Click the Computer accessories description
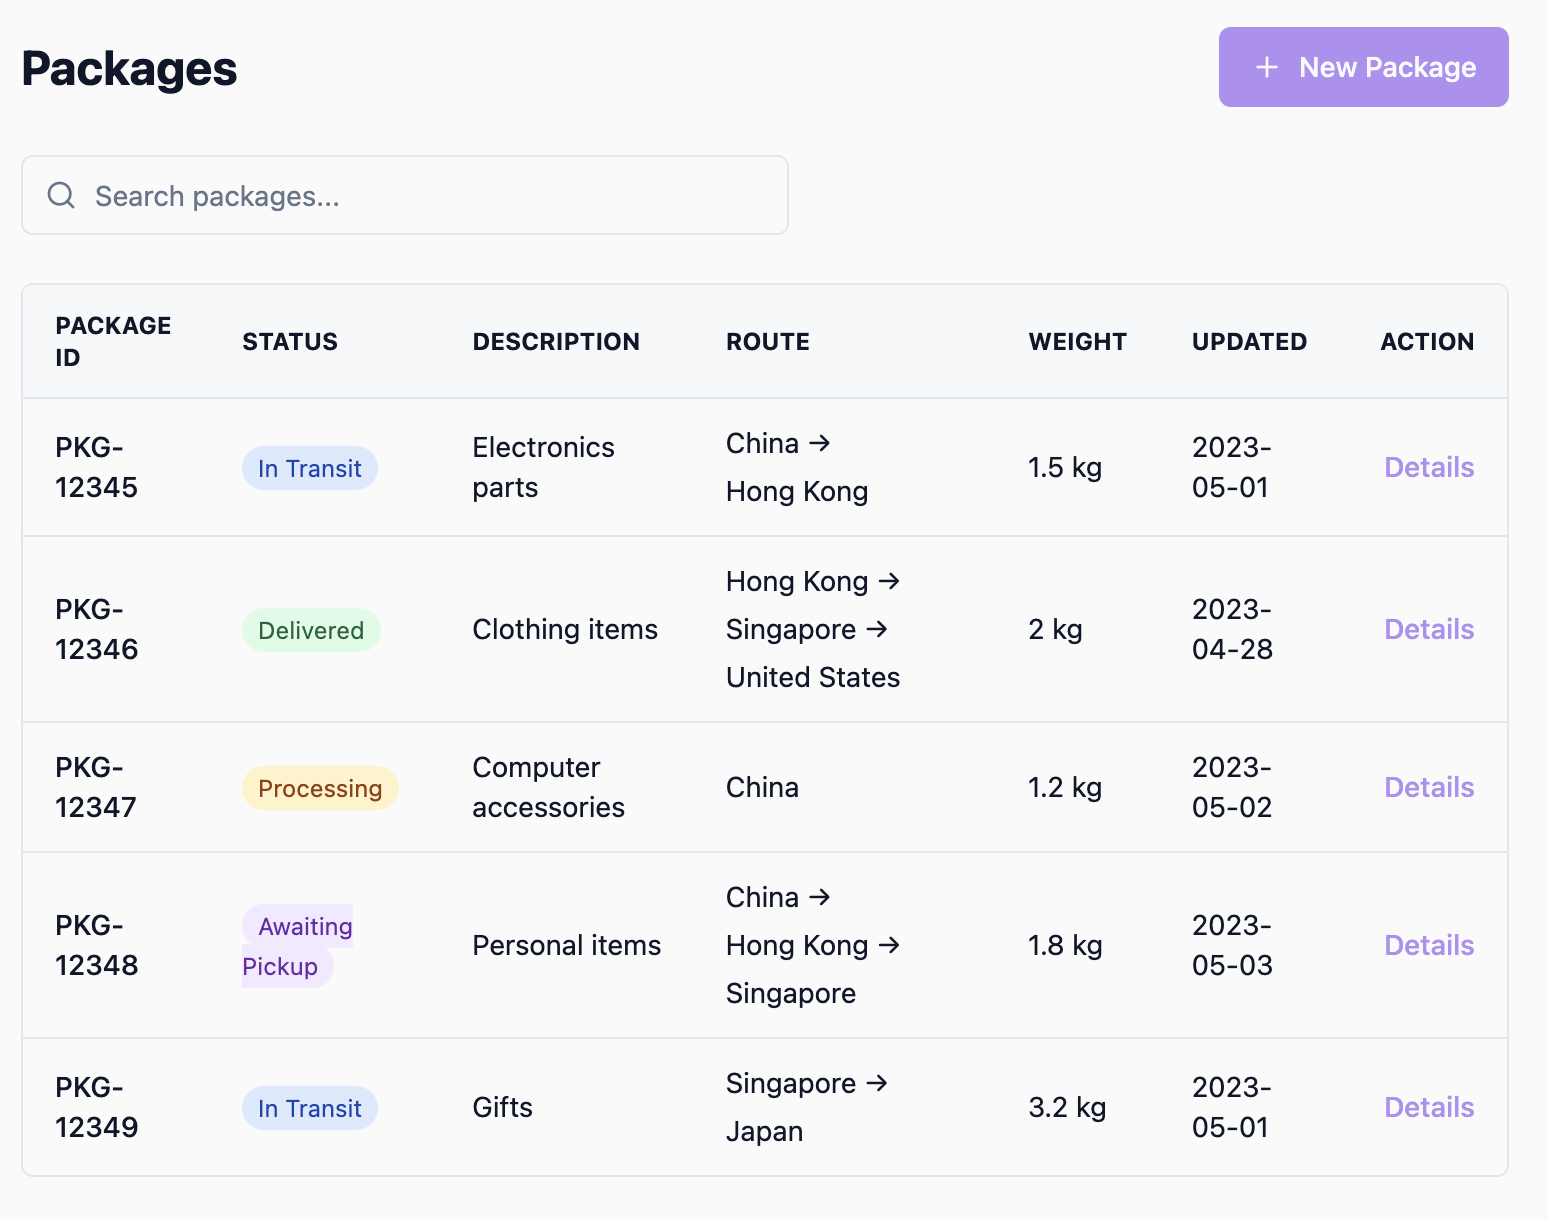The image size is (1548, 1219). (x=548, y=787)
